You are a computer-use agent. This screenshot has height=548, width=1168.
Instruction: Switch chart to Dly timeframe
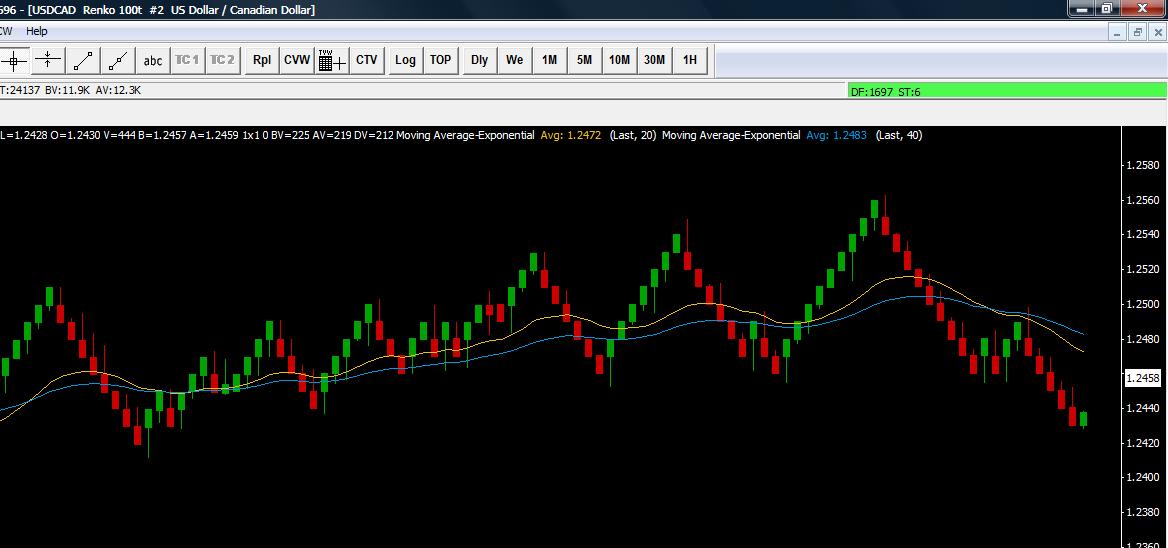click(x=480, y=60)
